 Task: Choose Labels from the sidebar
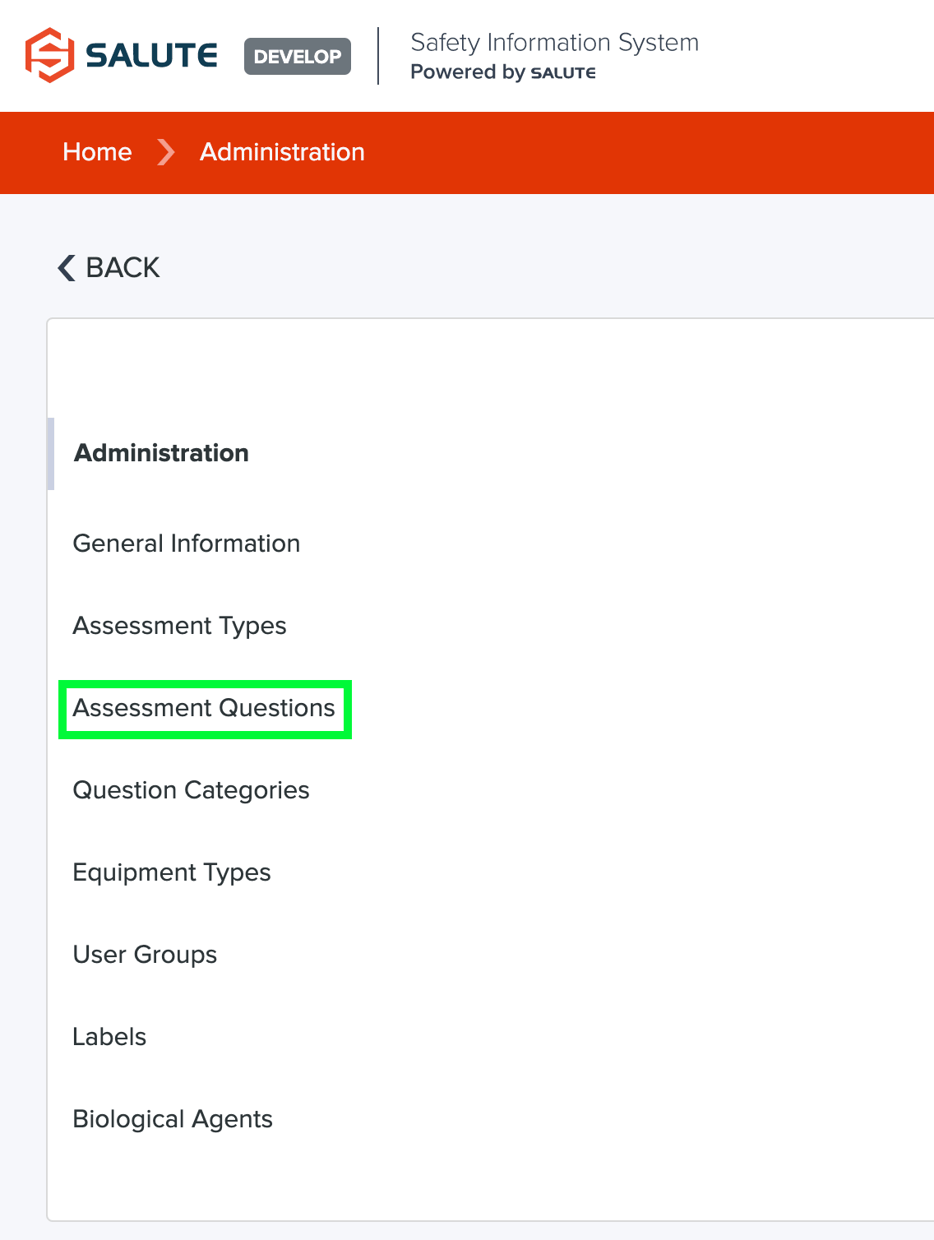(110, 1037)
